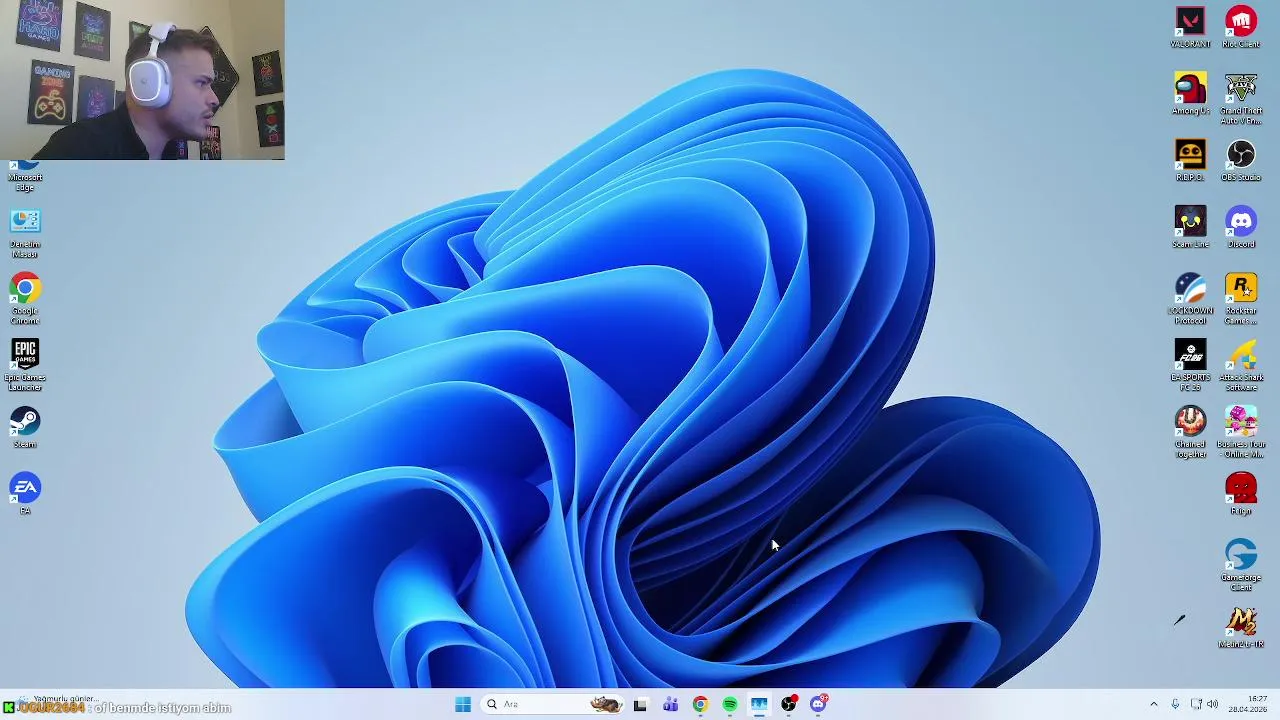
Task: Click the Discord desktop shortcut
Action: coord(1241,227)
